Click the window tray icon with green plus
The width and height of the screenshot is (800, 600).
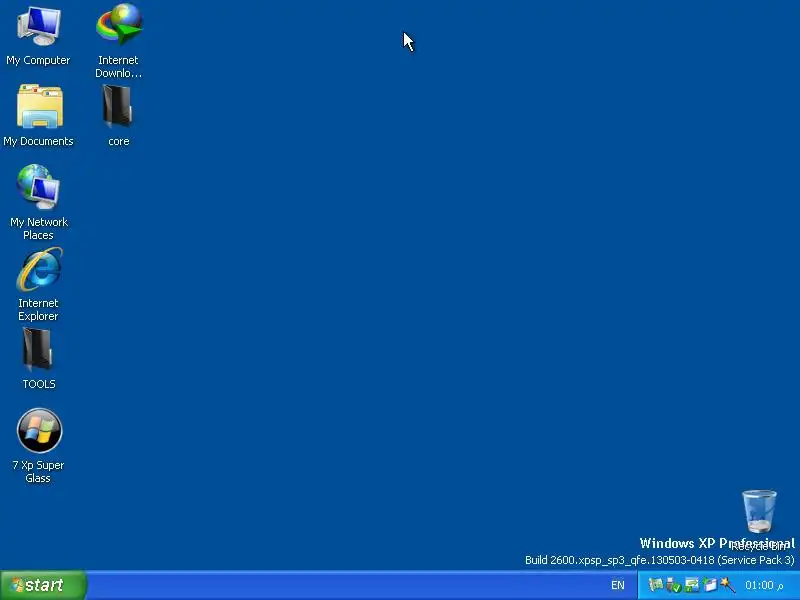[710, 585]
